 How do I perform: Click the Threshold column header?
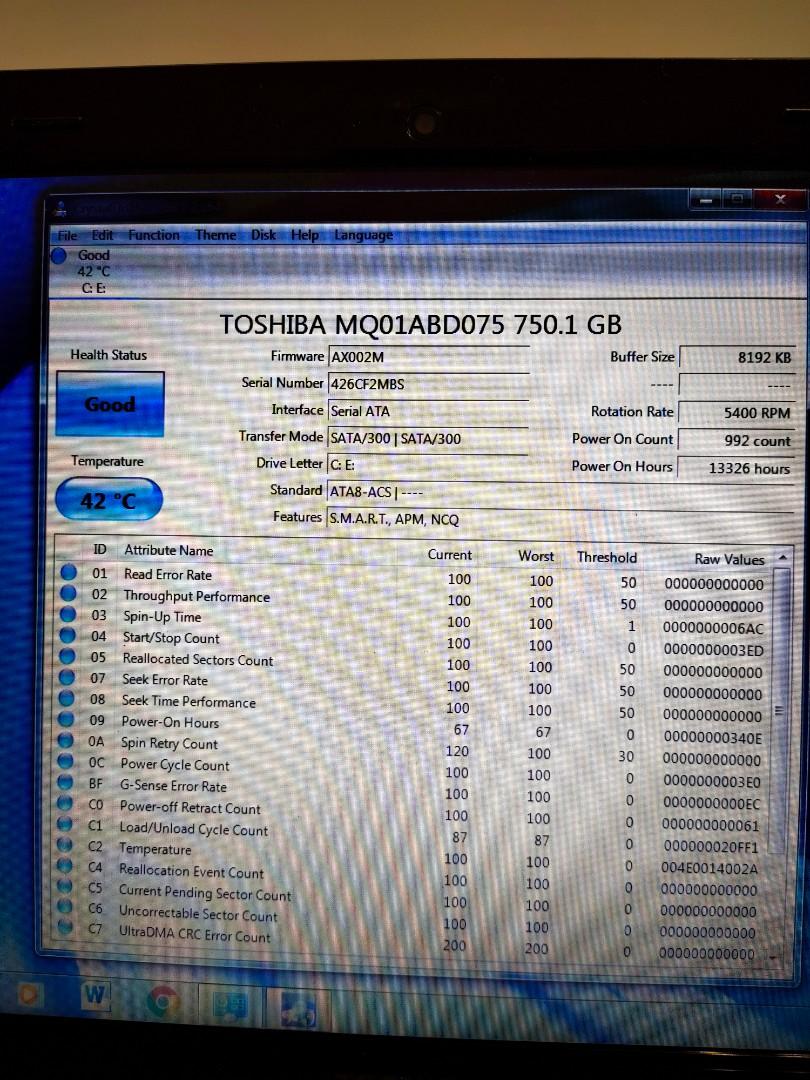coord(607,557)
